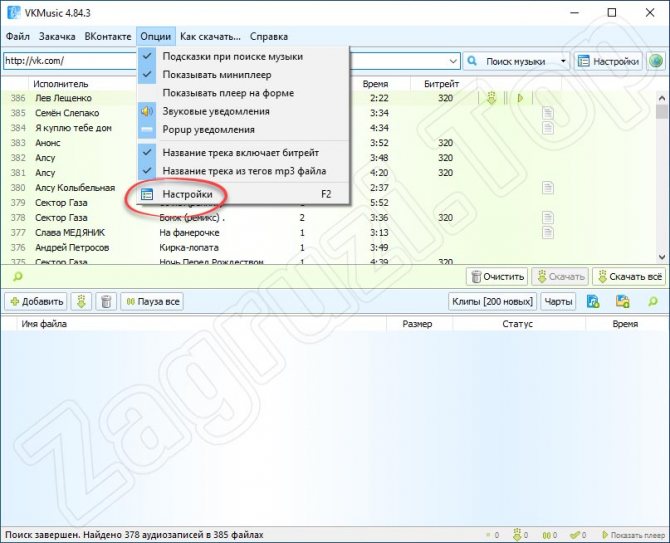
Task: Enable Показывать плеер на форме
Action: click(244, 93)
